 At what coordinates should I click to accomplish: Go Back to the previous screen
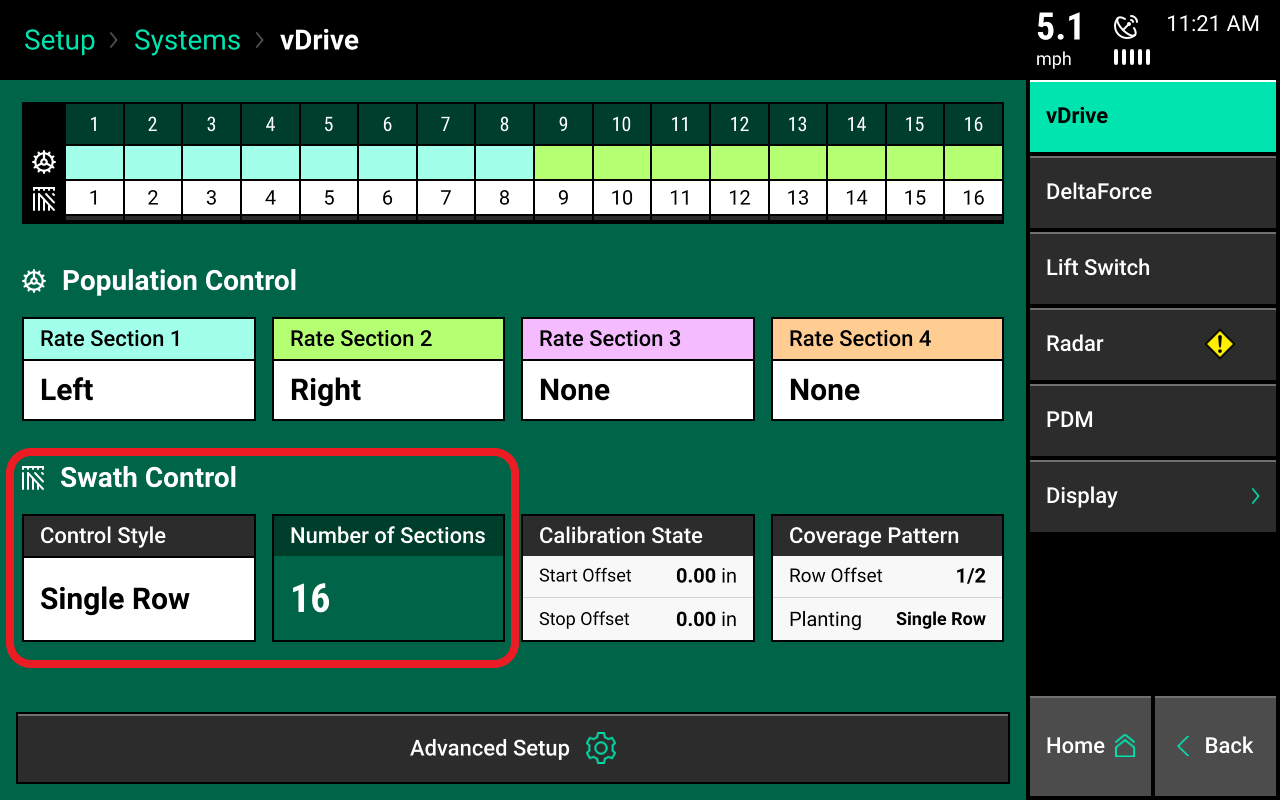point(1215,746)
